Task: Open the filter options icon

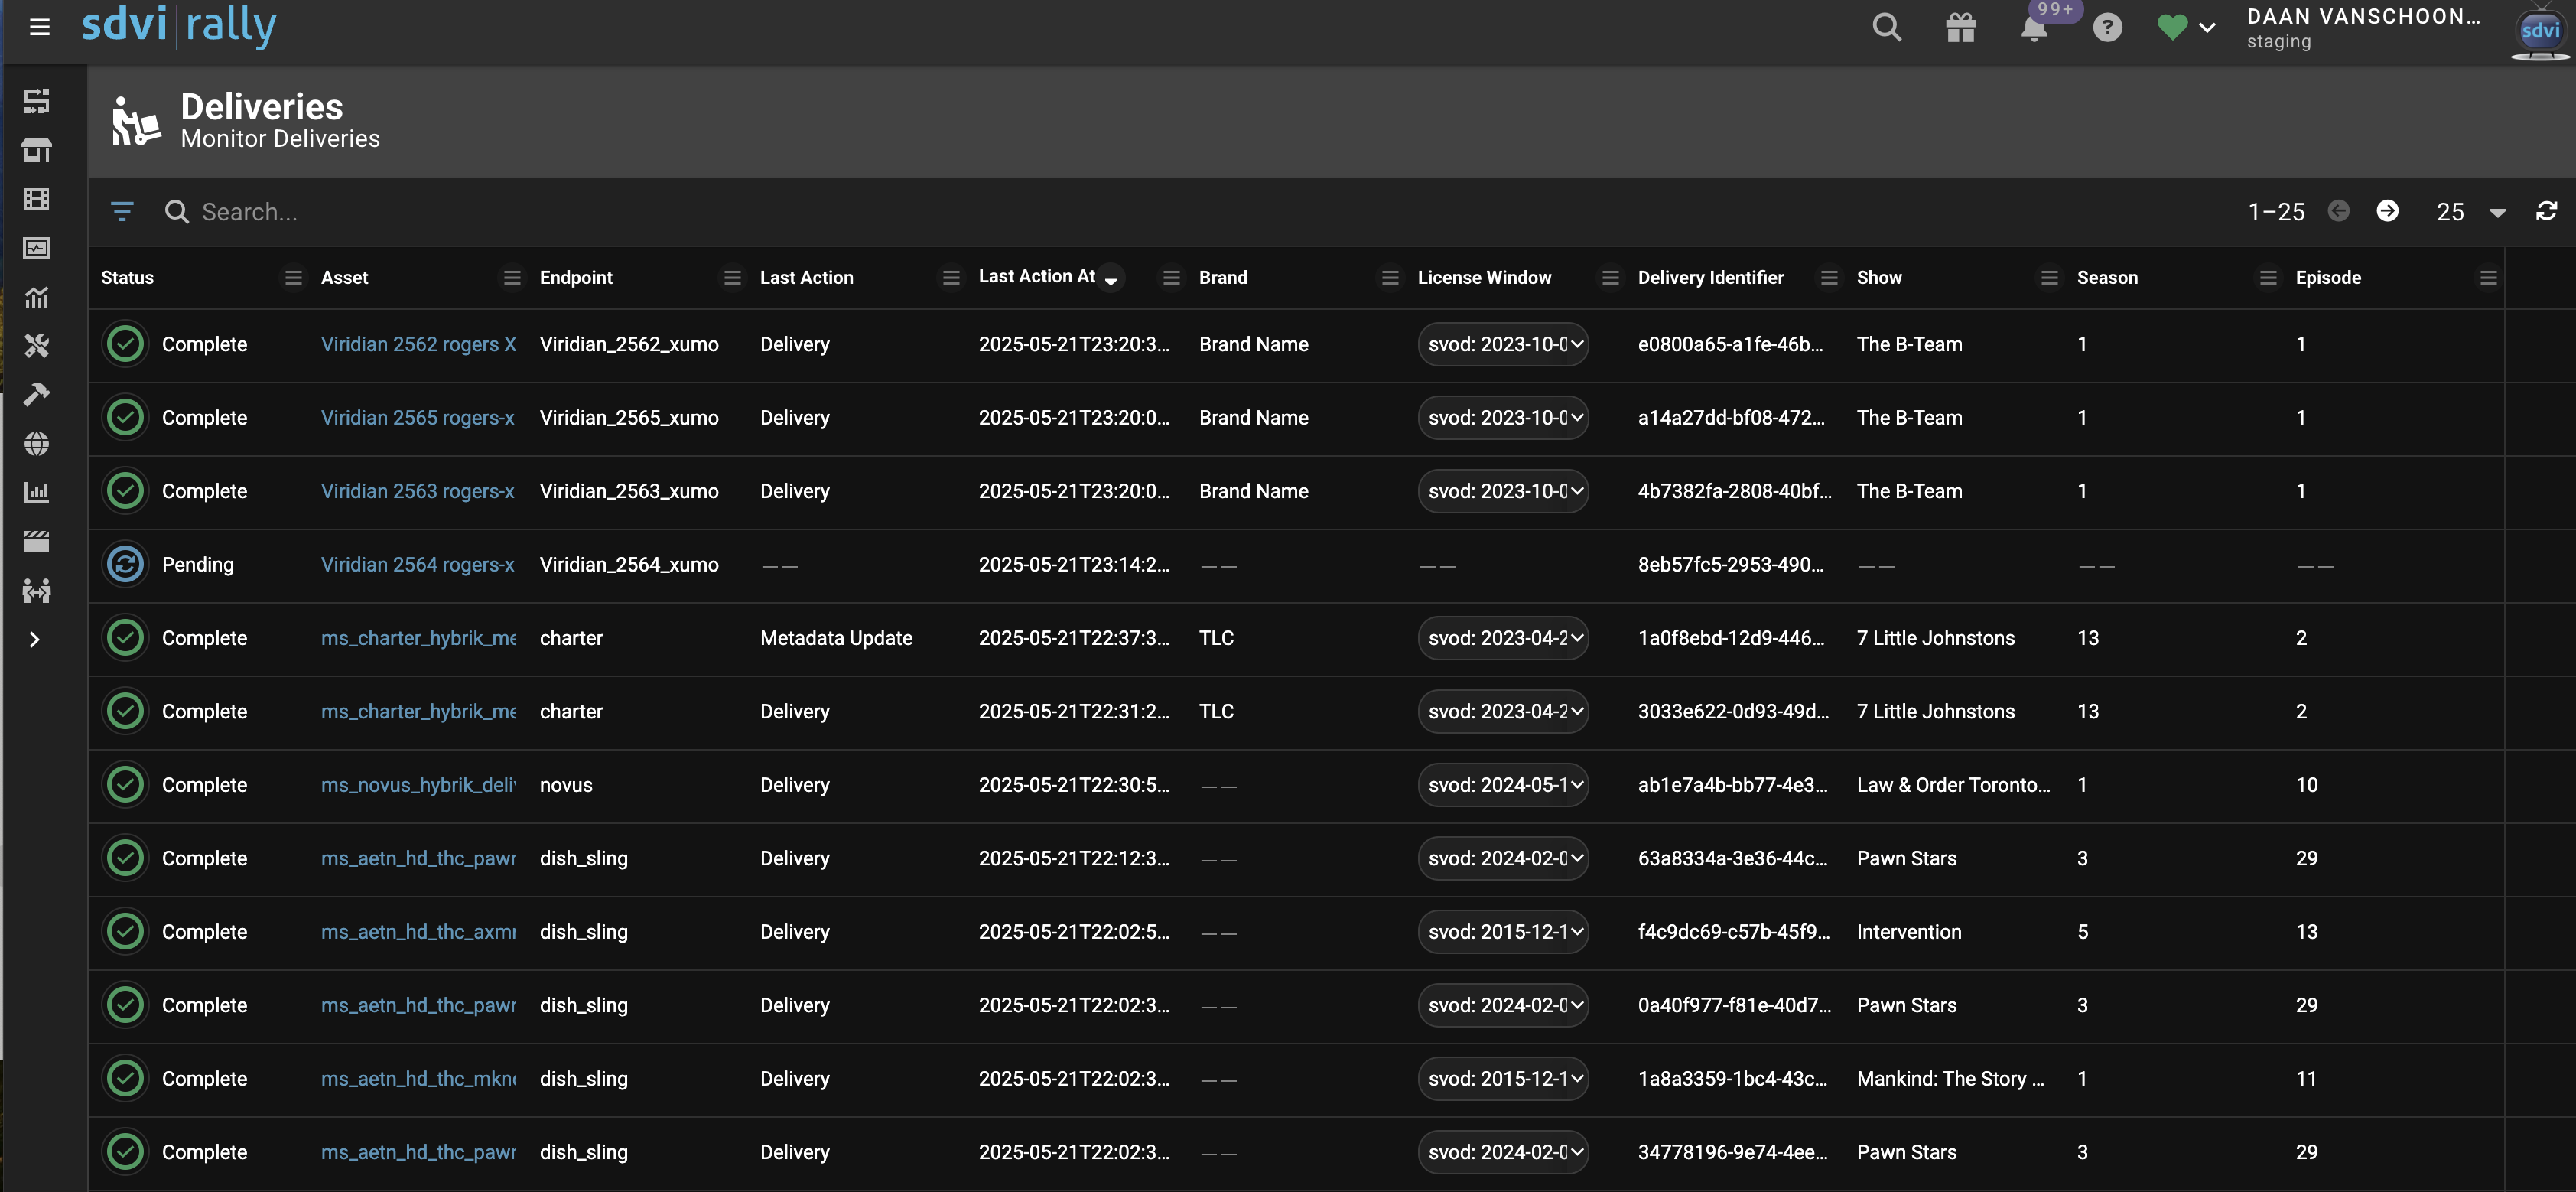Action: (122, 211)
